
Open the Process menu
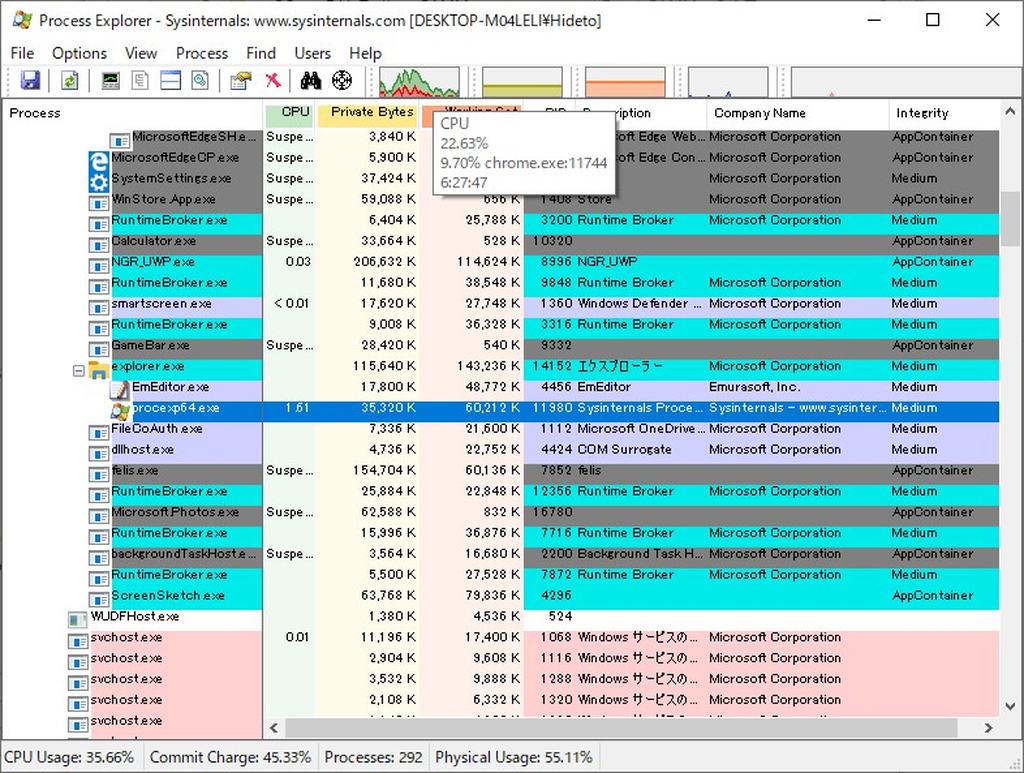(202, 53)
